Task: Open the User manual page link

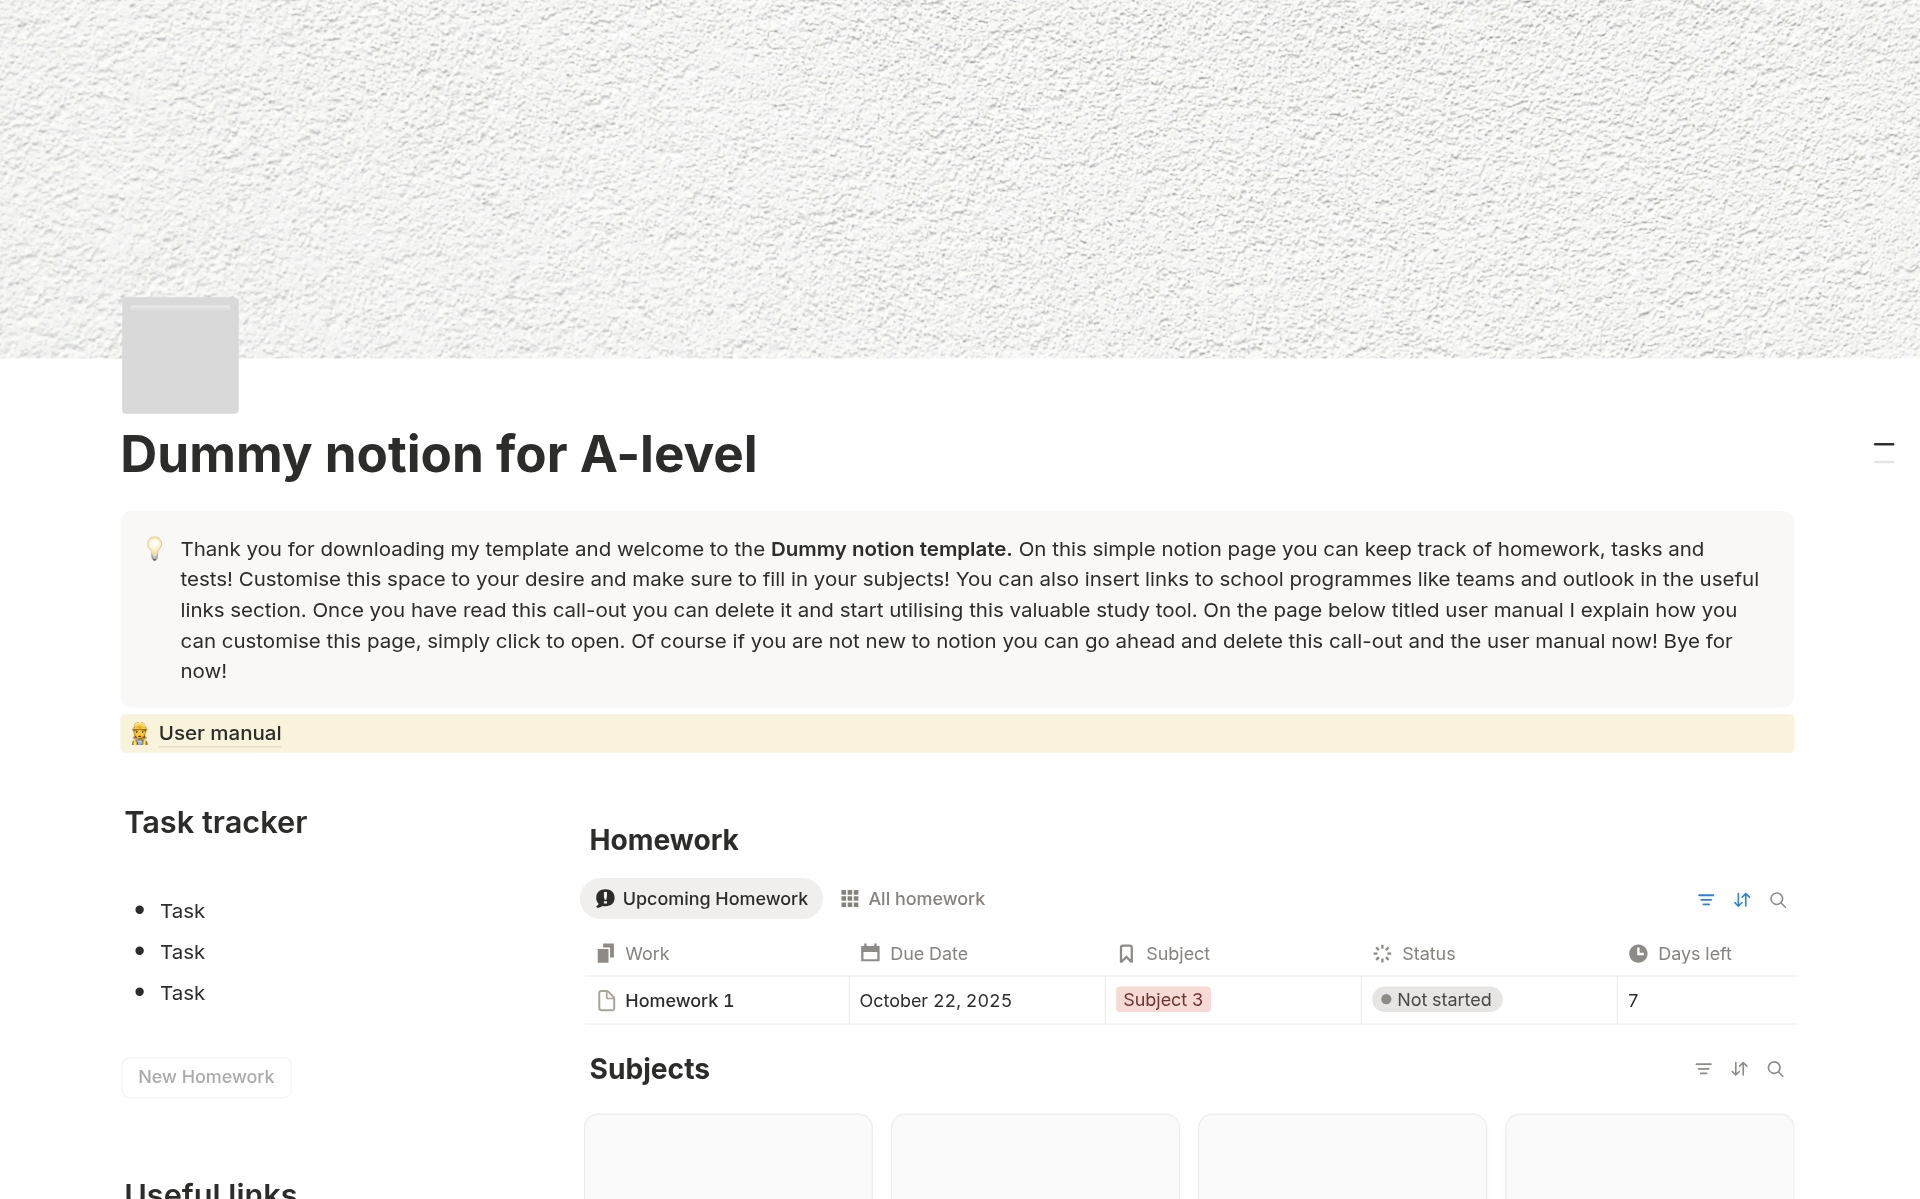Action: (x=220, y=733)
